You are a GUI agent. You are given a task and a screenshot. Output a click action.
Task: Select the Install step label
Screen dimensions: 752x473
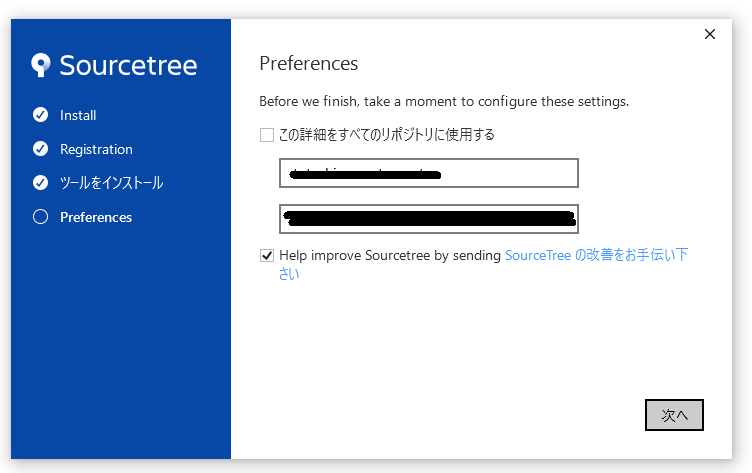(78, 115)
